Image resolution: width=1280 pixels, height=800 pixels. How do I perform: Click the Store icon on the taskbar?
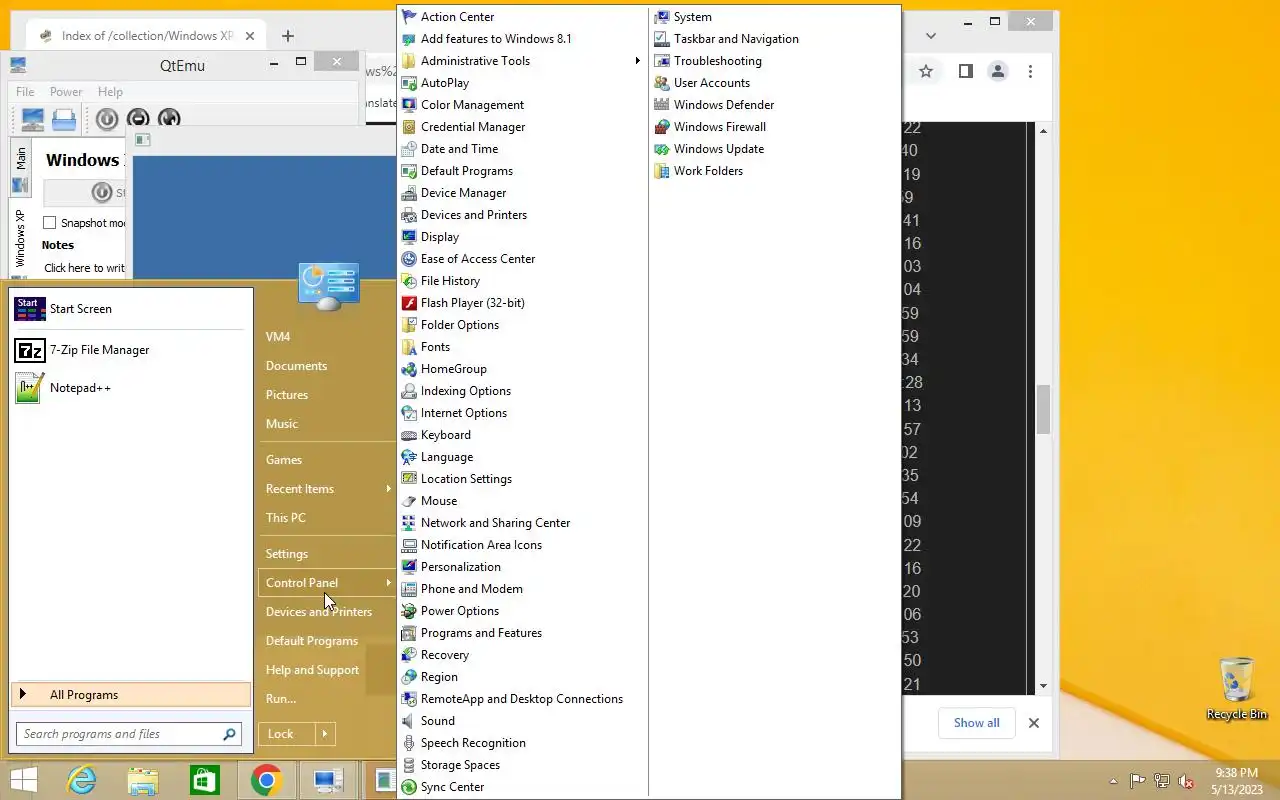[x=204, y=780]
